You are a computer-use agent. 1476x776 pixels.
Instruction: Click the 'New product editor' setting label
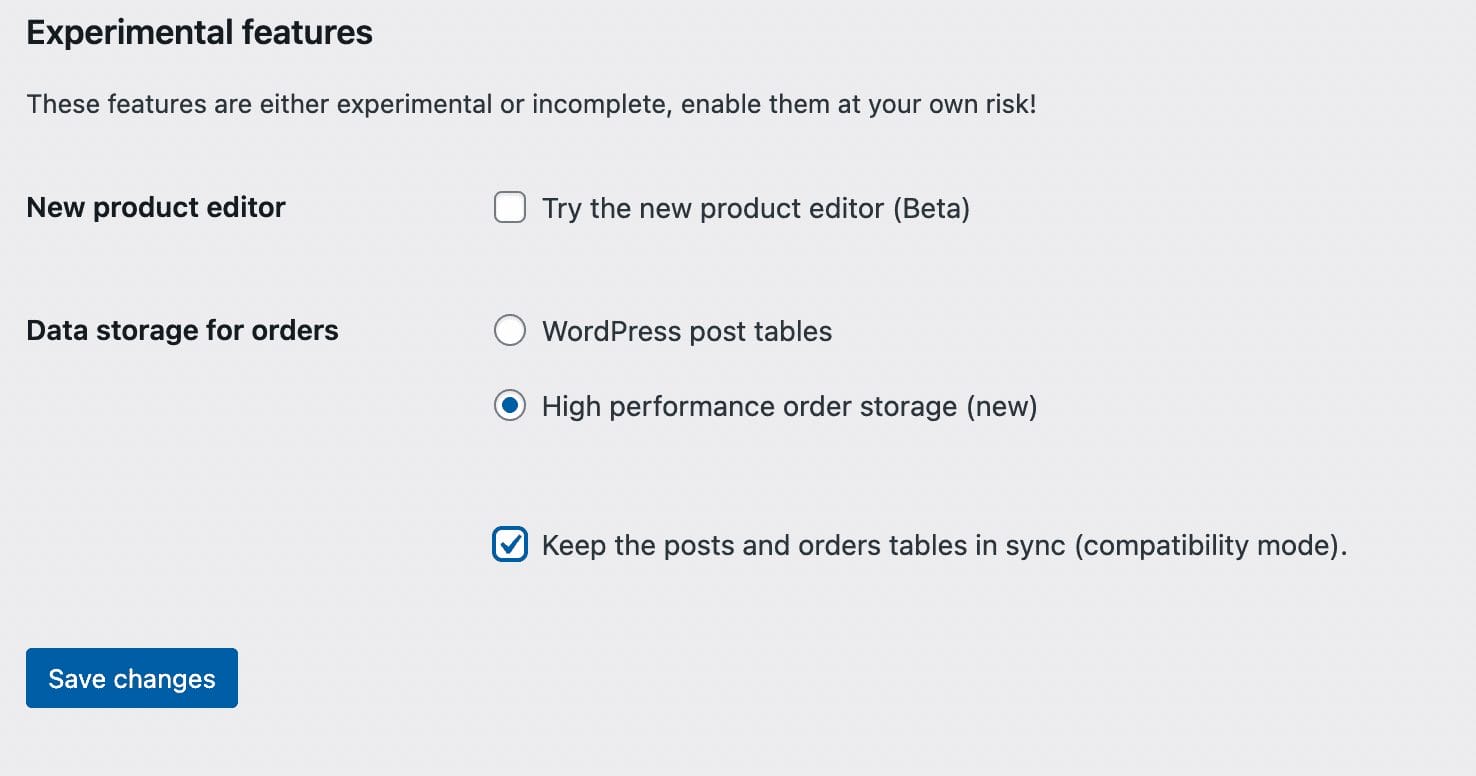[156, 207]
